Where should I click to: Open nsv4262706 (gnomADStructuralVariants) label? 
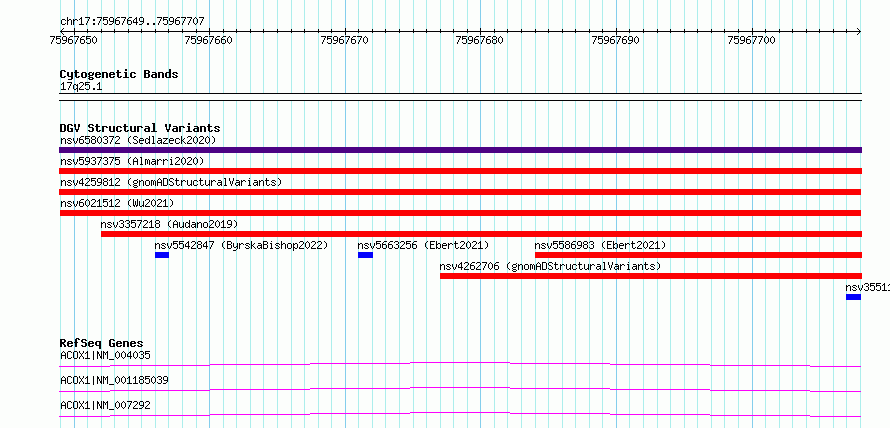(x=551, y=266)
